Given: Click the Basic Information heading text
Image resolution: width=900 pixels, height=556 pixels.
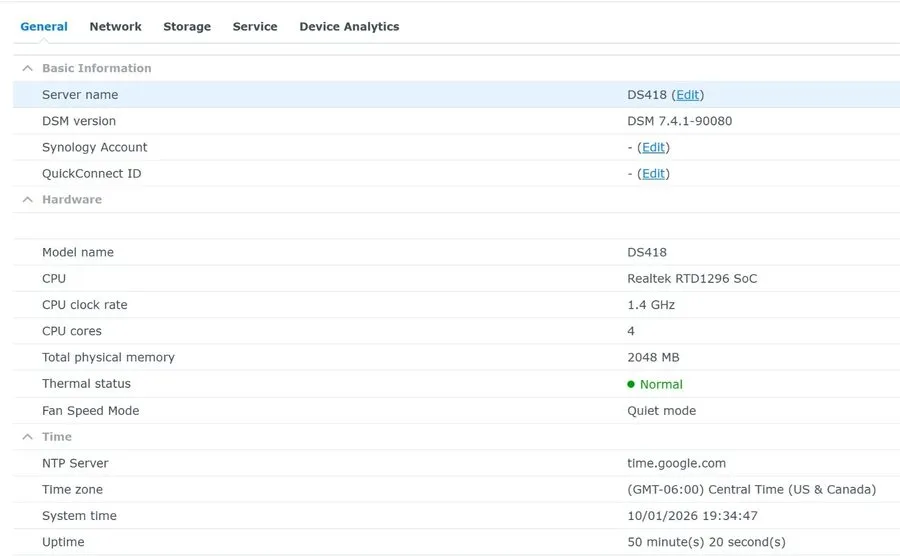Looking at the screenshot, I should point(96,68).
